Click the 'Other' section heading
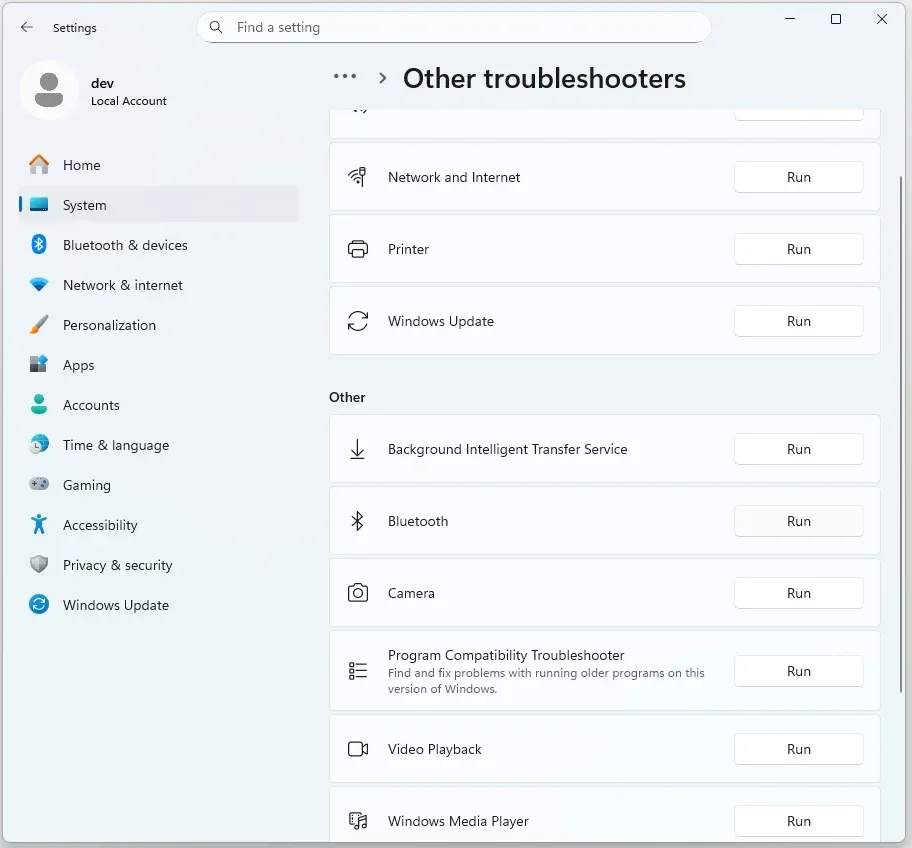This screenshot has height=848, width=912. click(347, 397)
